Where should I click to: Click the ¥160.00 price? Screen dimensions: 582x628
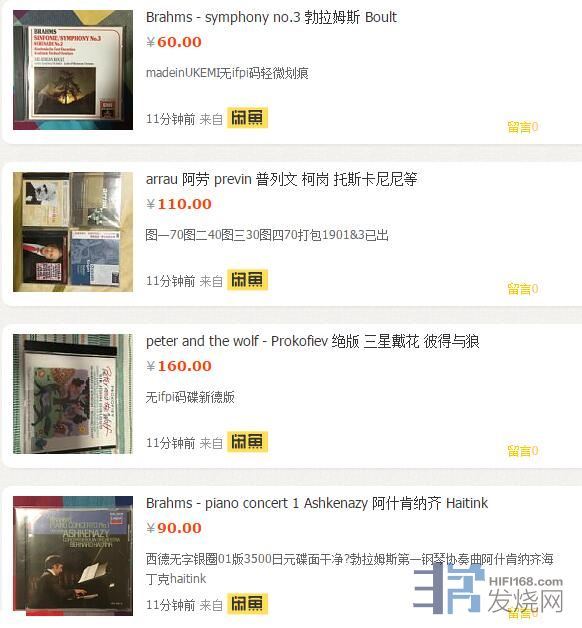[x=179, y=366]
